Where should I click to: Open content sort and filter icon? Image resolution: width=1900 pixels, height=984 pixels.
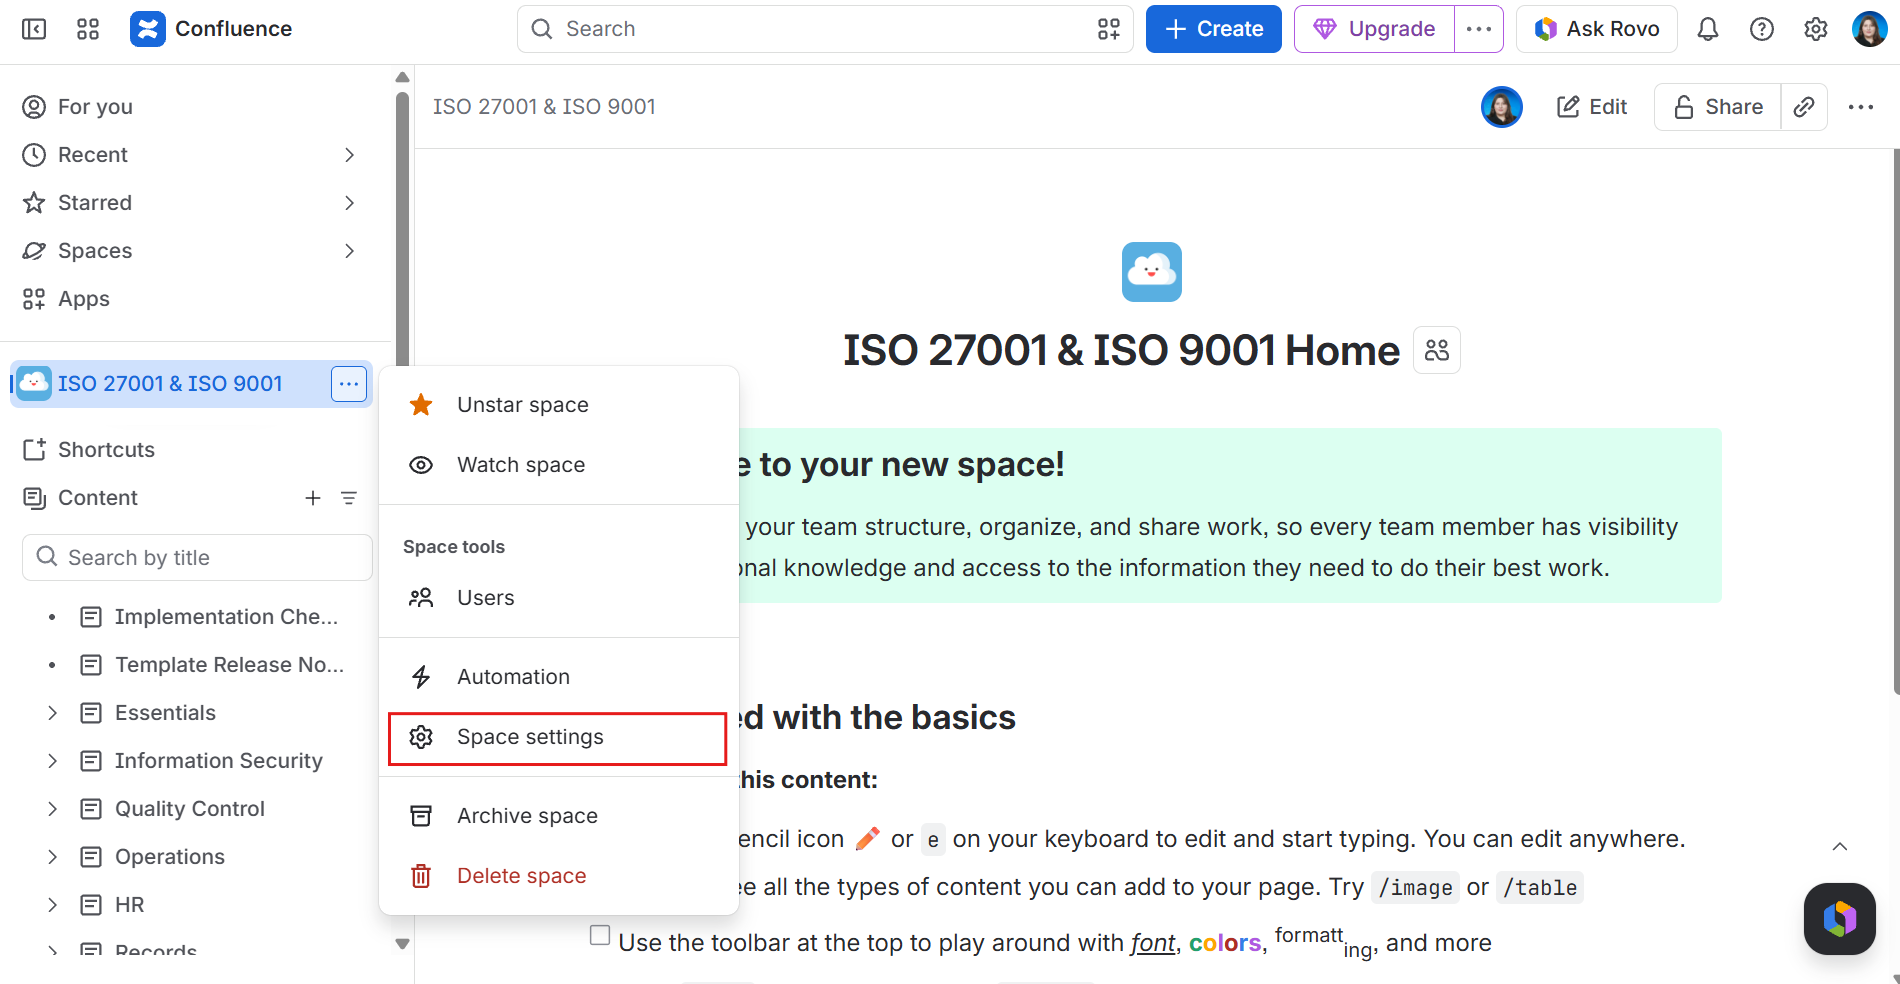[x=349, y=498]
